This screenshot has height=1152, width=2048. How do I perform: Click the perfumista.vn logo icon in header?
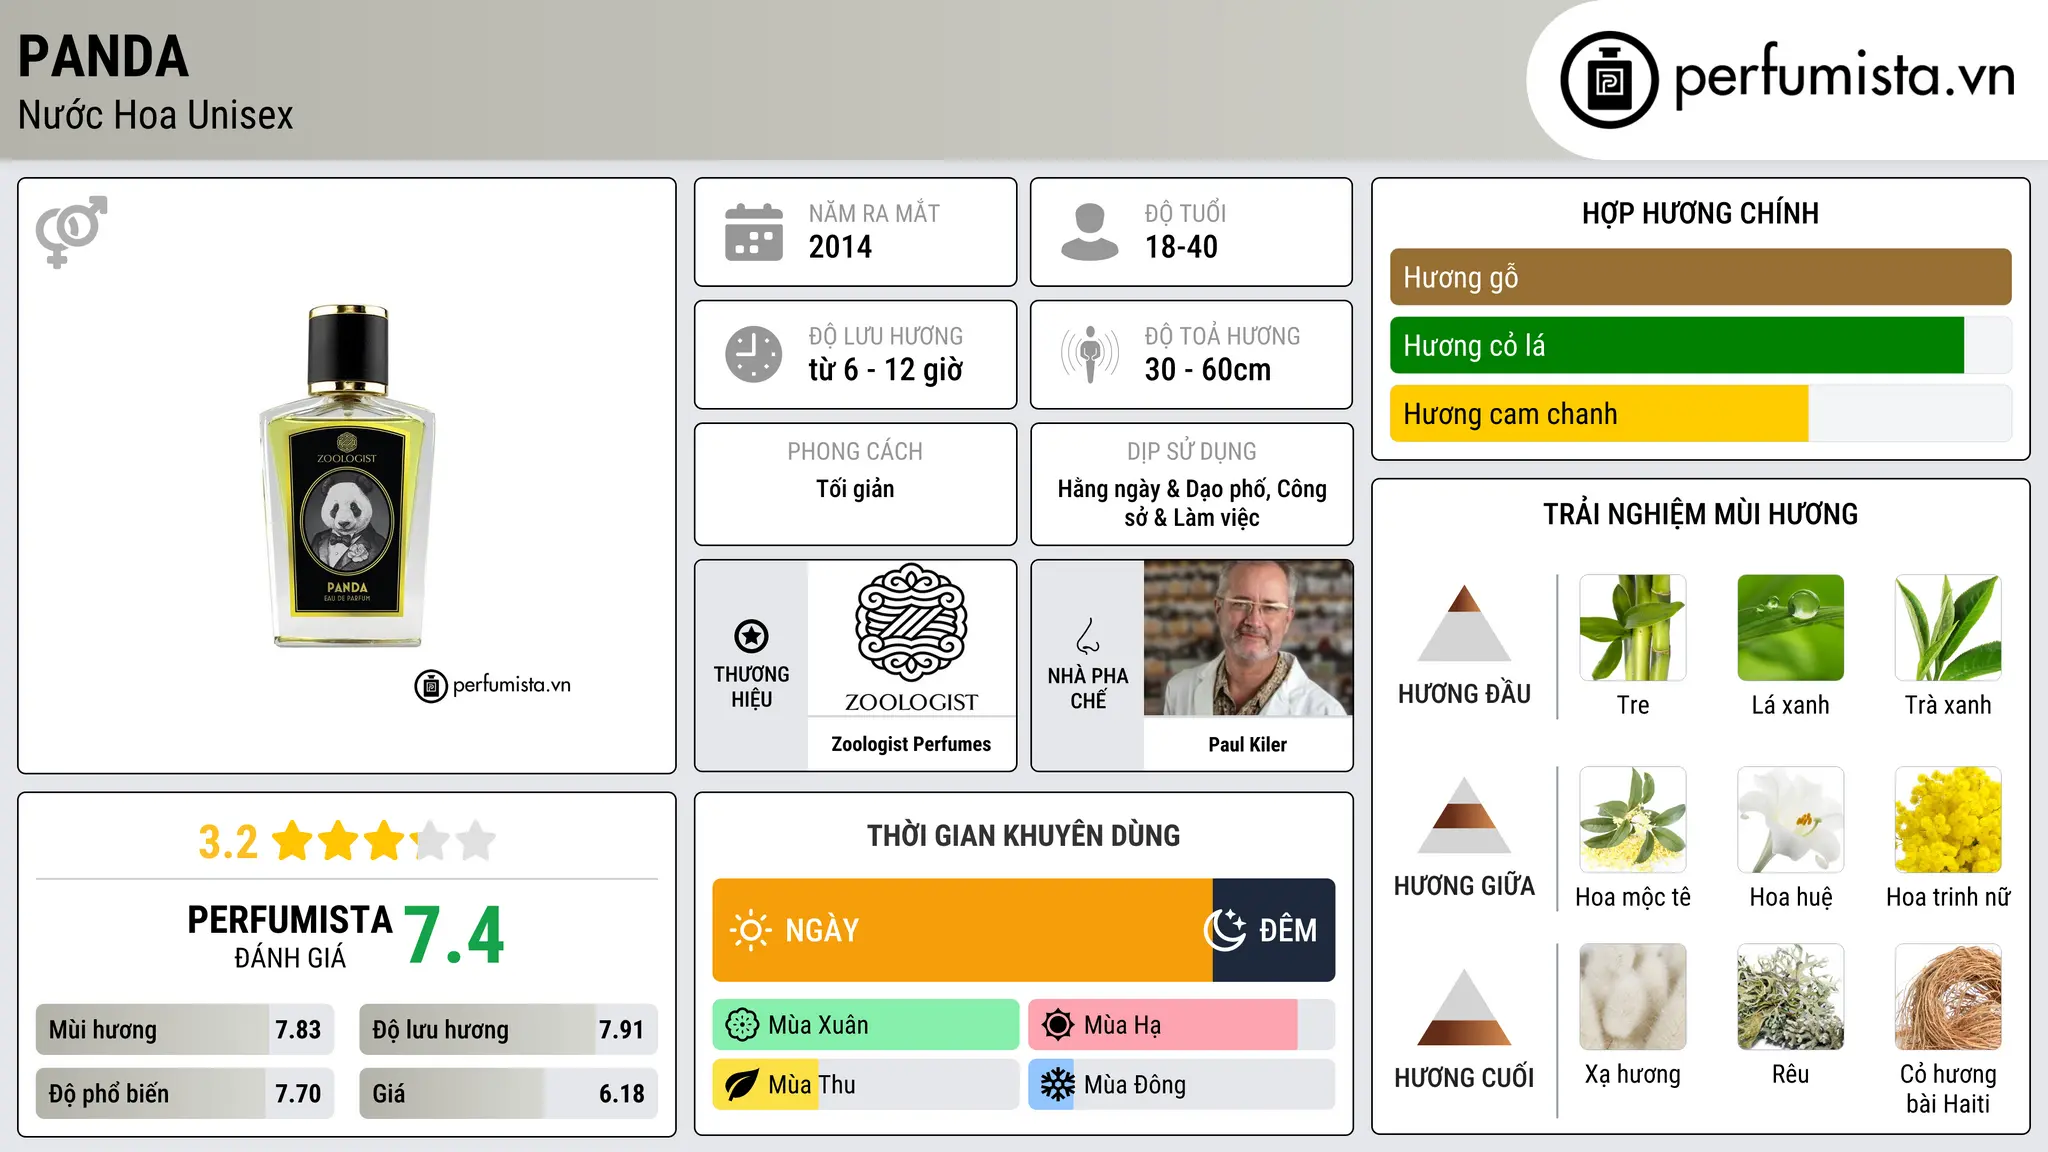point(1609,79)
